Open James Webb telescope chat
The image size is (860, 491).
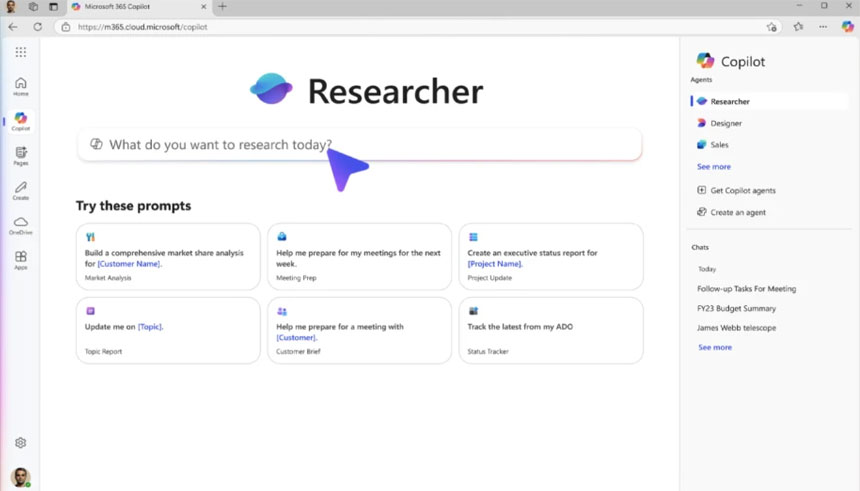click(737, 328)
